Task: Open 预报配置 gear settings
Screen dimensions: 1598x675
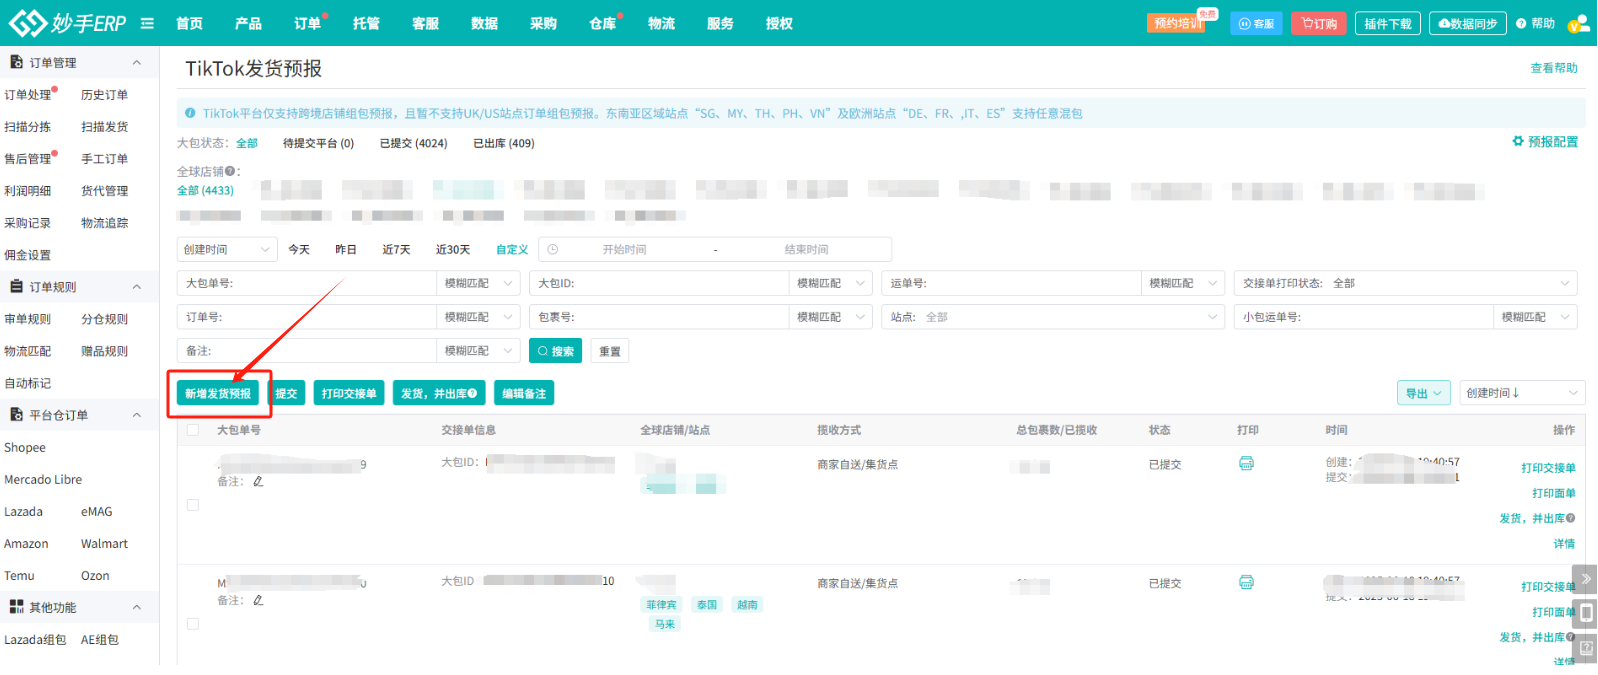Action: [x=1545, y=142]
